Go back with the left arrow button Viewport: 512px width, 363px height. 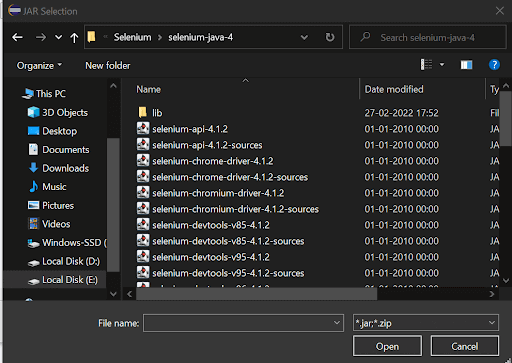pyautogui.click(x=17, y=37)
